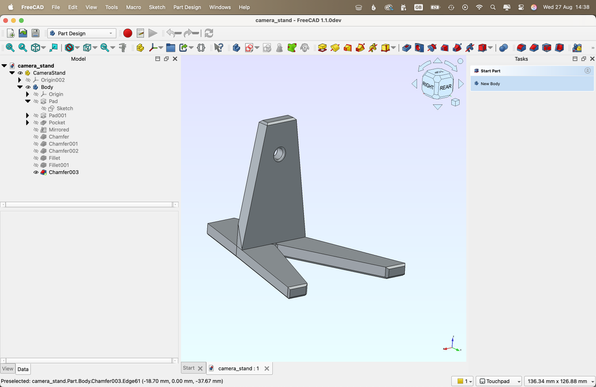Click the Refresh recompute icon

[x=209, y=33]
